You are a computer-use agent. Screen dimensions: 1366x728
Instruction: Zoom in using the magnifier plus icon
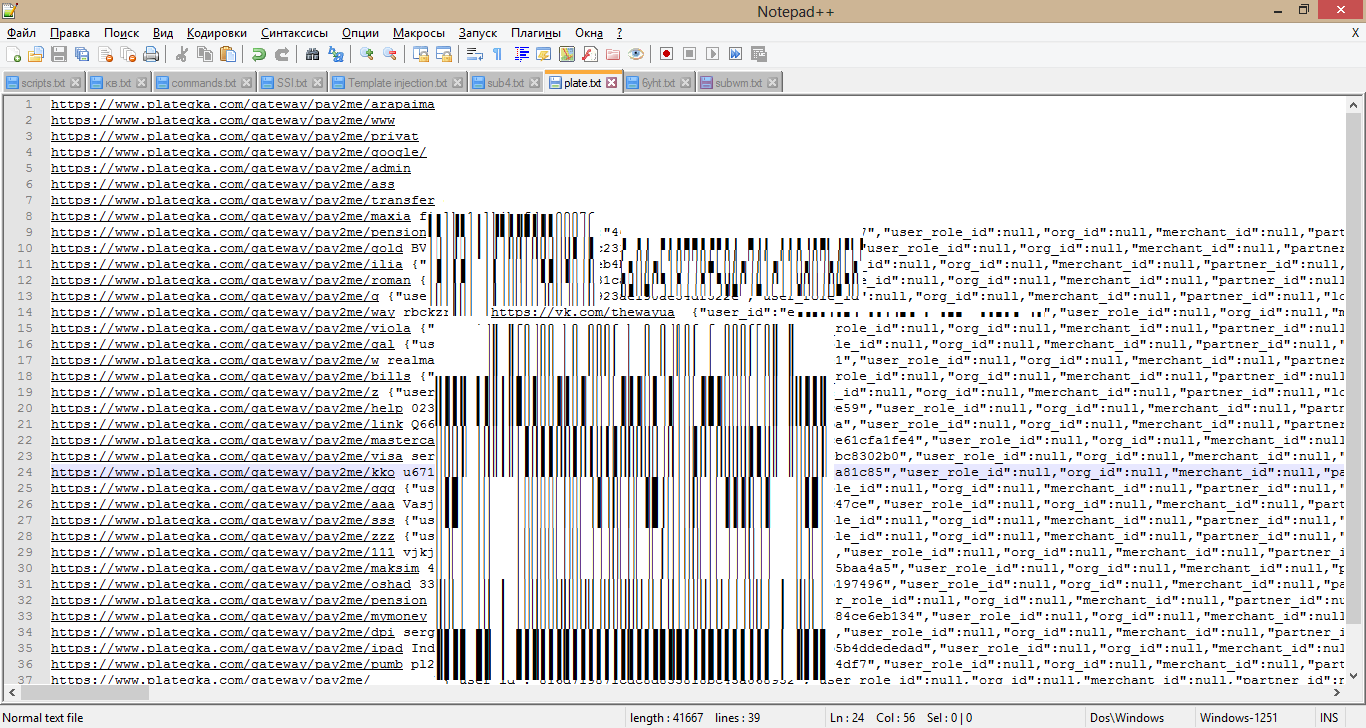367,54
